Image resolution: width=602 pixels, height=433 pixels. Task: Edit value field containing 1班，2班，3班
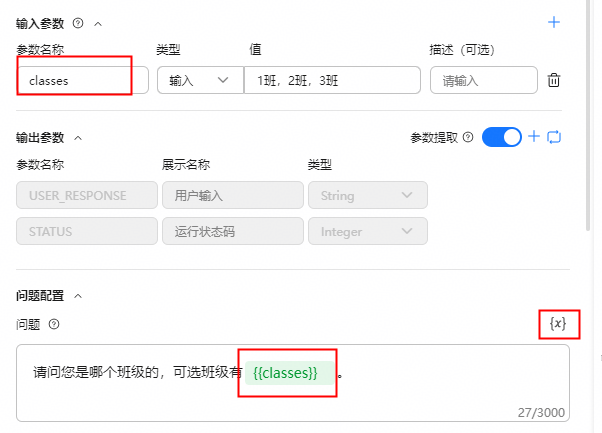[x=332, y=80]
